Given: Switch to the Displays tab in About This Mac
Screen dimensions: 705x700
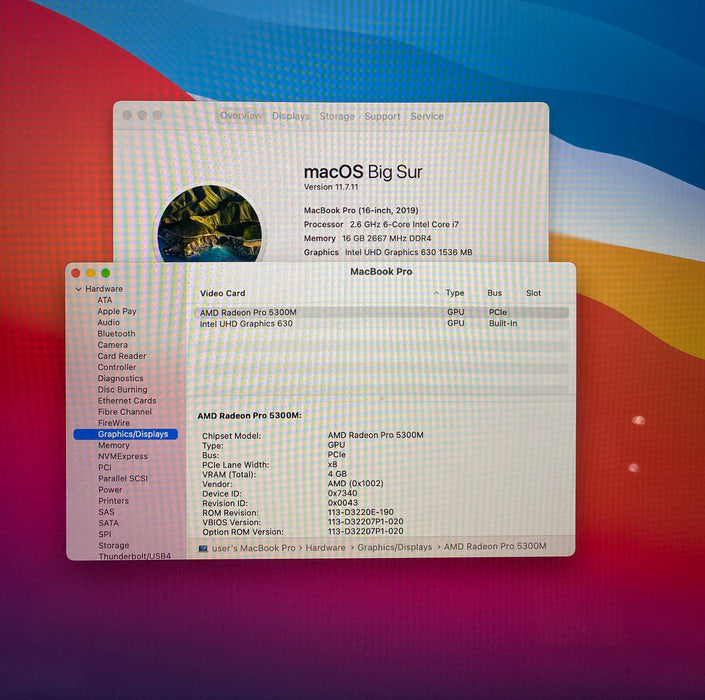Looking at the screenshot, I should pos(291,116).
